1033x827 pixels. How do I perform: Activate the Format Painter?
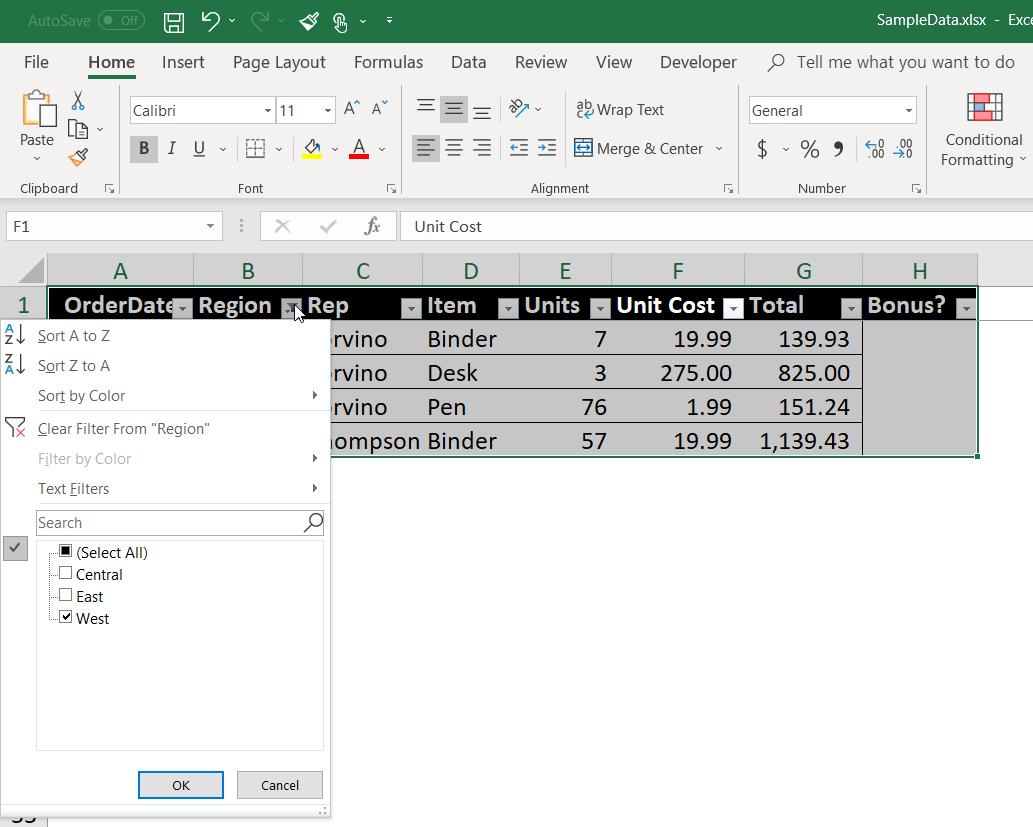(79, 157)
